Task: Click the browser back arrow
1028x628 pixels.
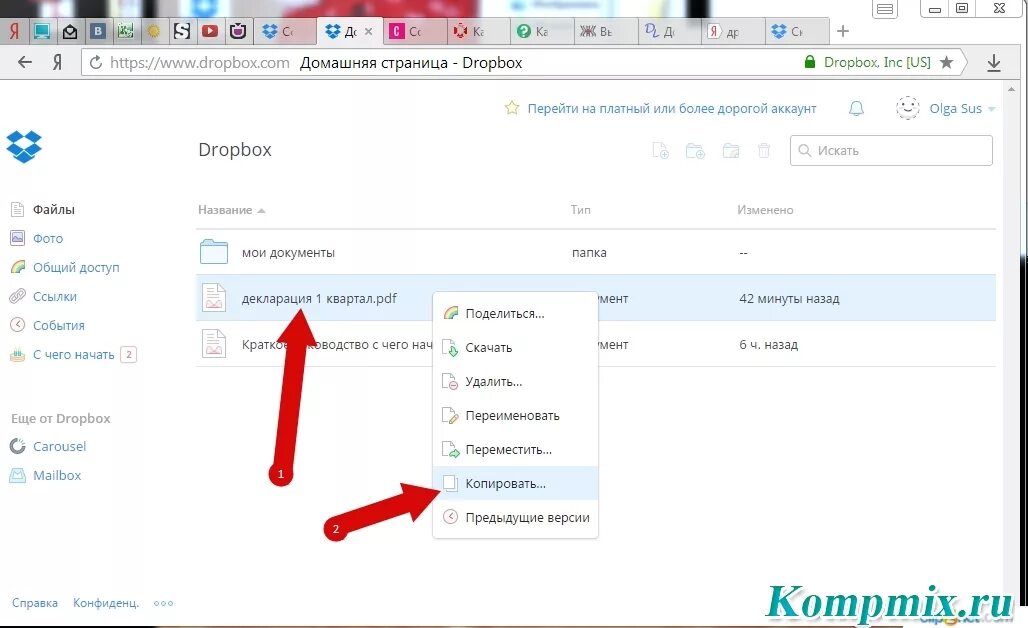Action: [25, 62]
